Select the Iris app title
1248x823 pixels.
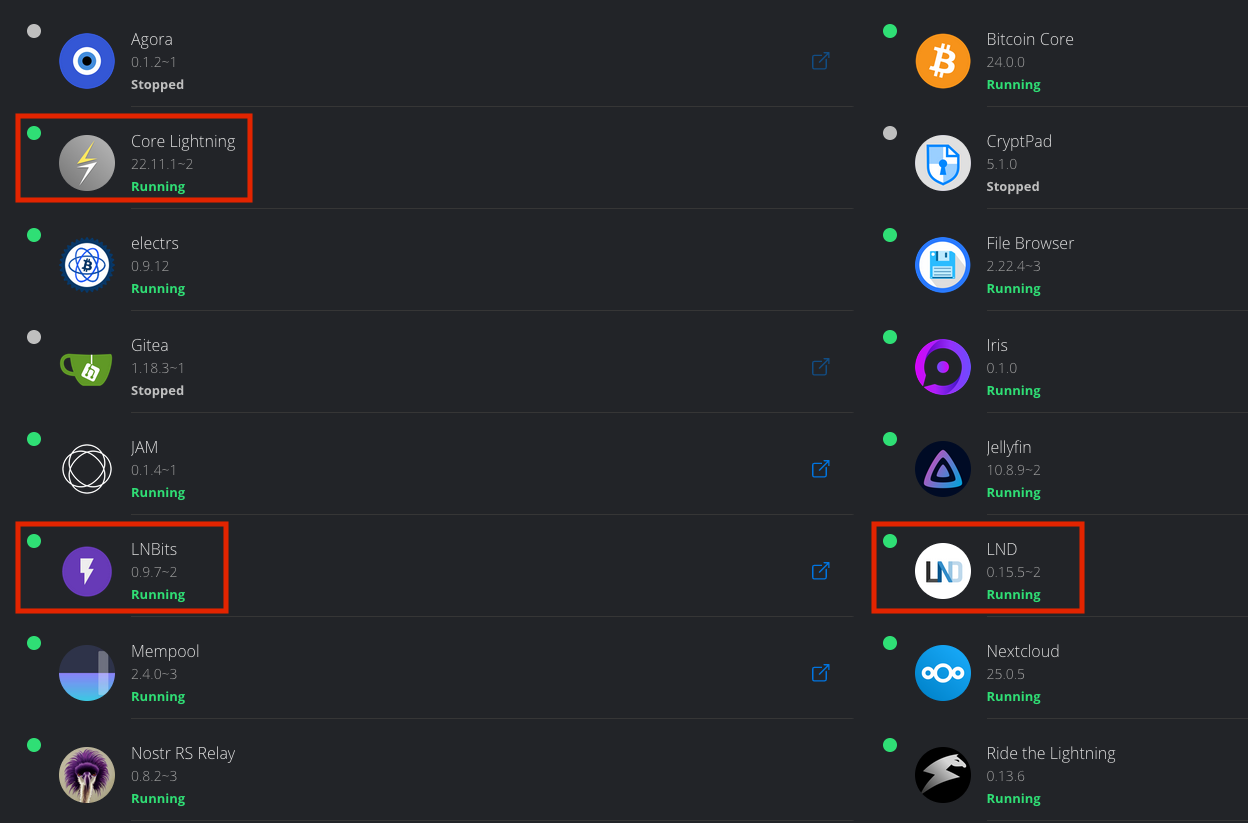[x=997, y=346]
